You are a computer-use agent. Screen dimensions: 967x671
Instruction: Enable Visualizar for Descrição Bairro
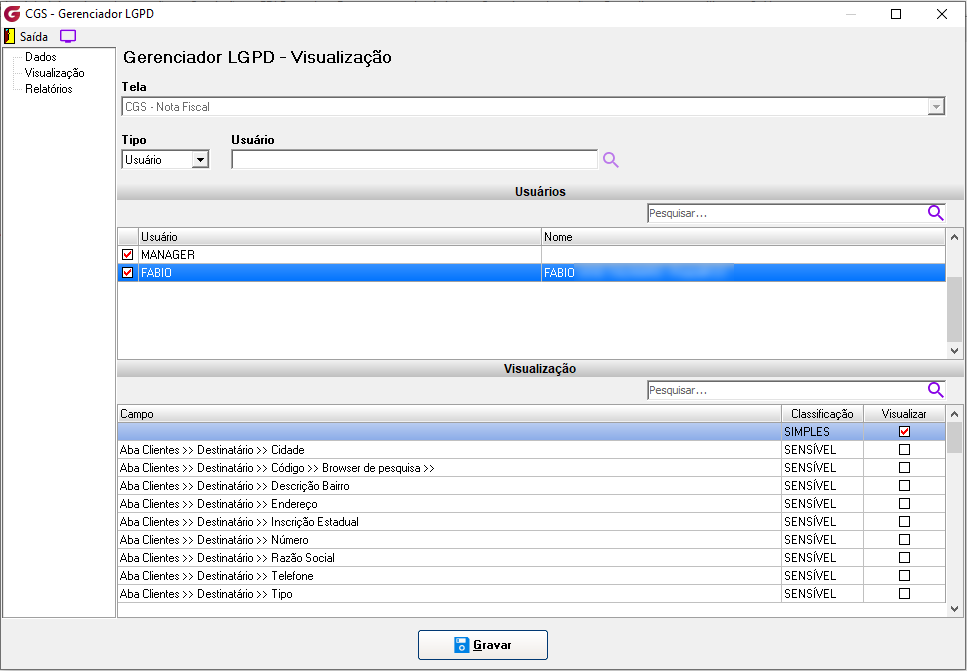(x=904, y=485)
